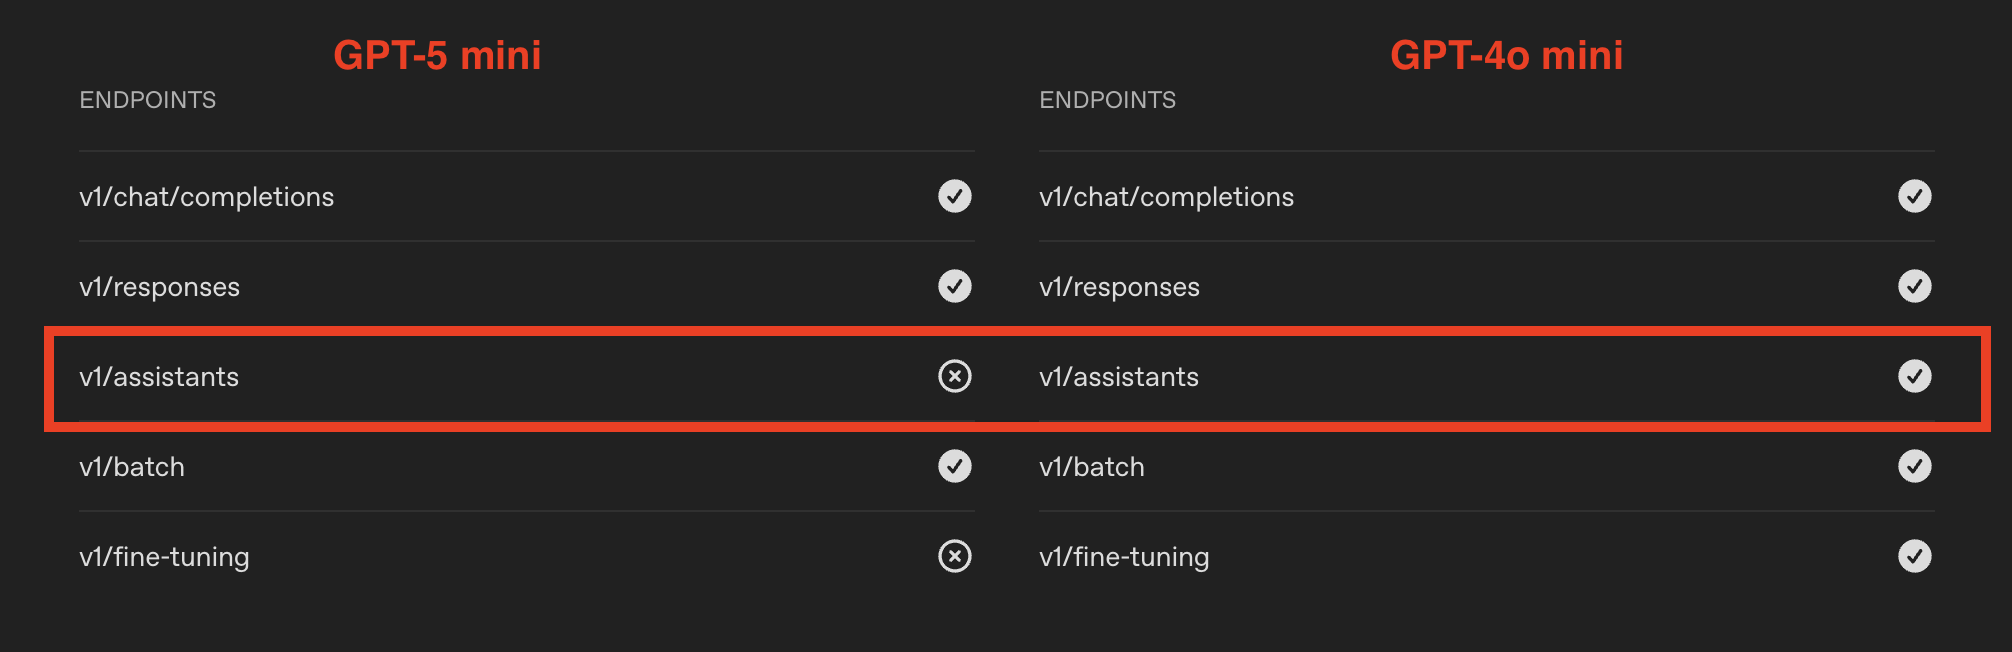Click v1/fine-tuning label under GPT-4o mini
Image resolution: width=2012 pixels, height=652 pixels.
pos(1124,558)
